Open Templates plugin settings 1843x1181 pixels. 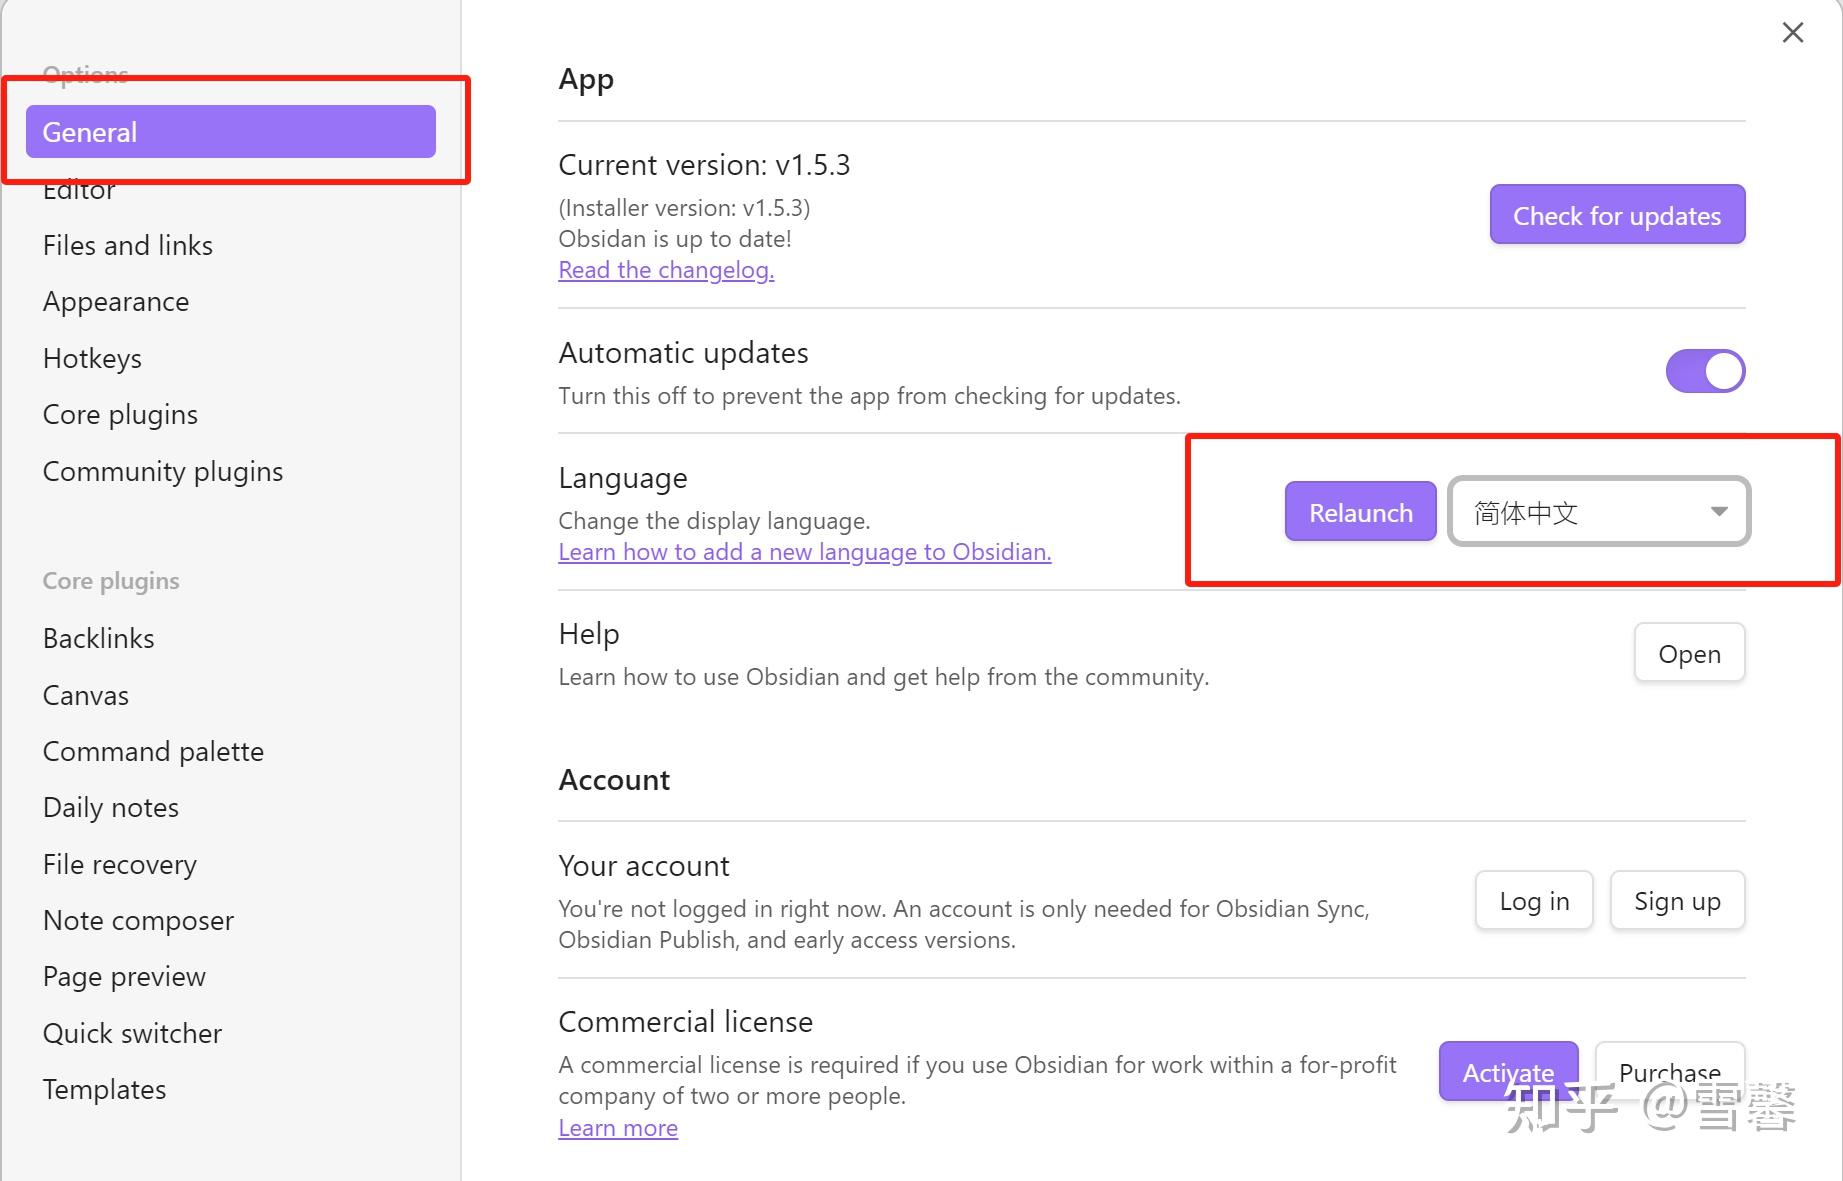tap(104, 1090)
